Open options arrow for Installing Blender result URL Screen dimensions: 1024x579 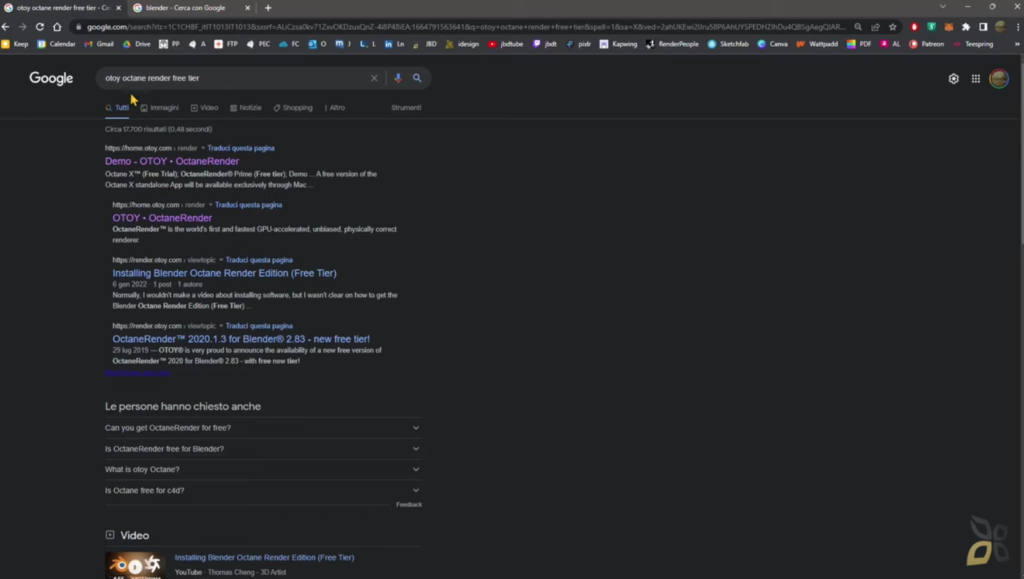tap(221, 260)
